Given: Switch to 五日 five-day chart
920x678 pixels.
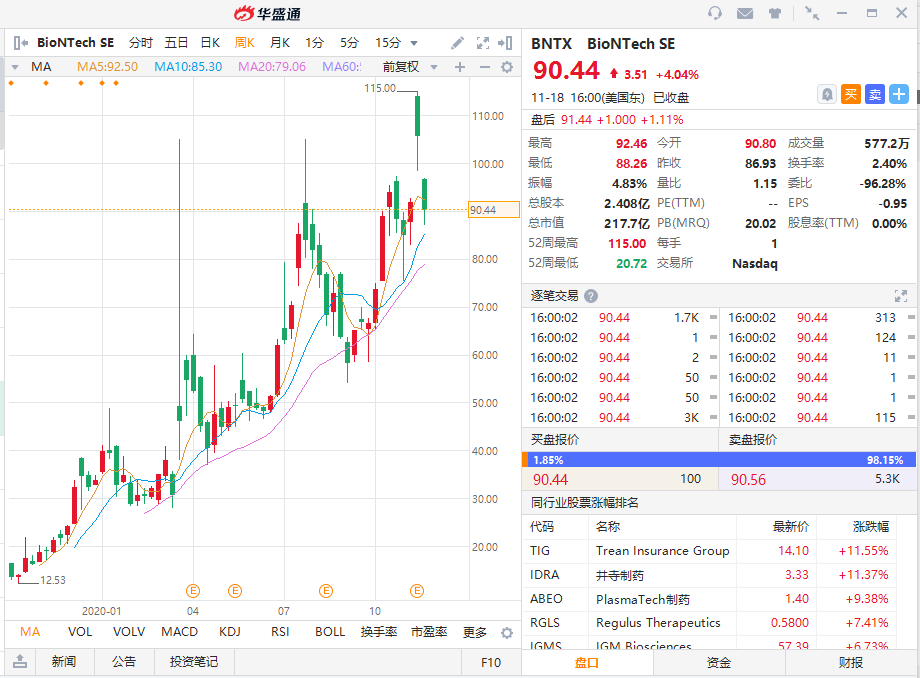Looking at the screenshot, I should (176, 43).
